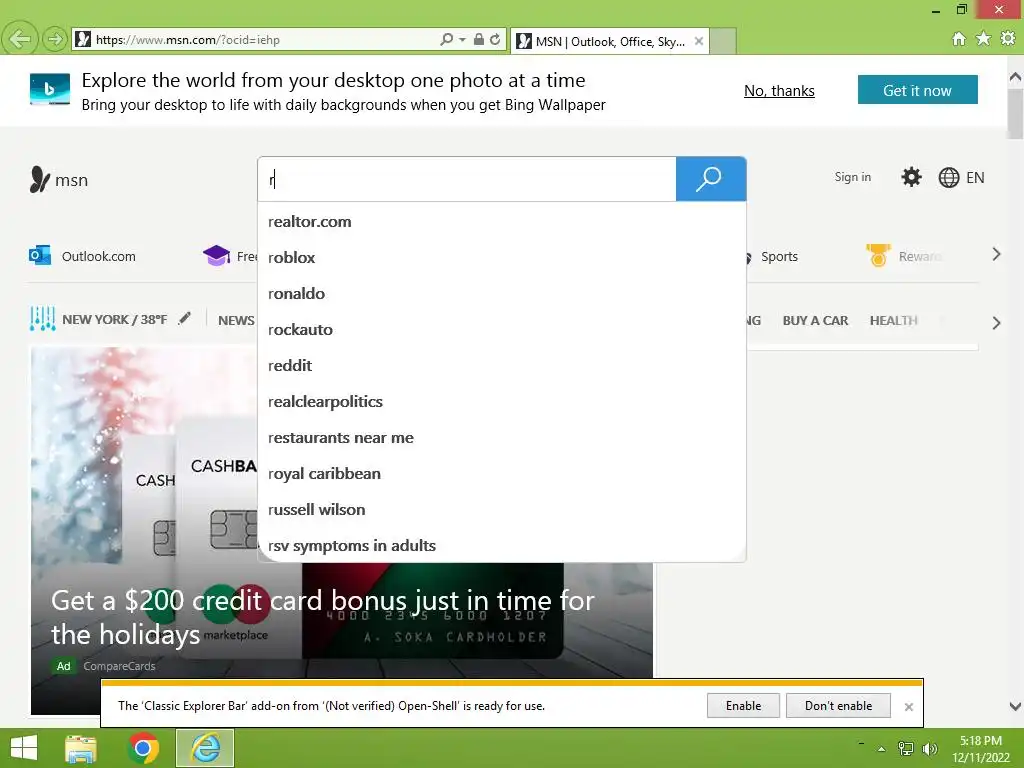
Task: Open the $200 credit card bonus article
Action: (323, 617)
